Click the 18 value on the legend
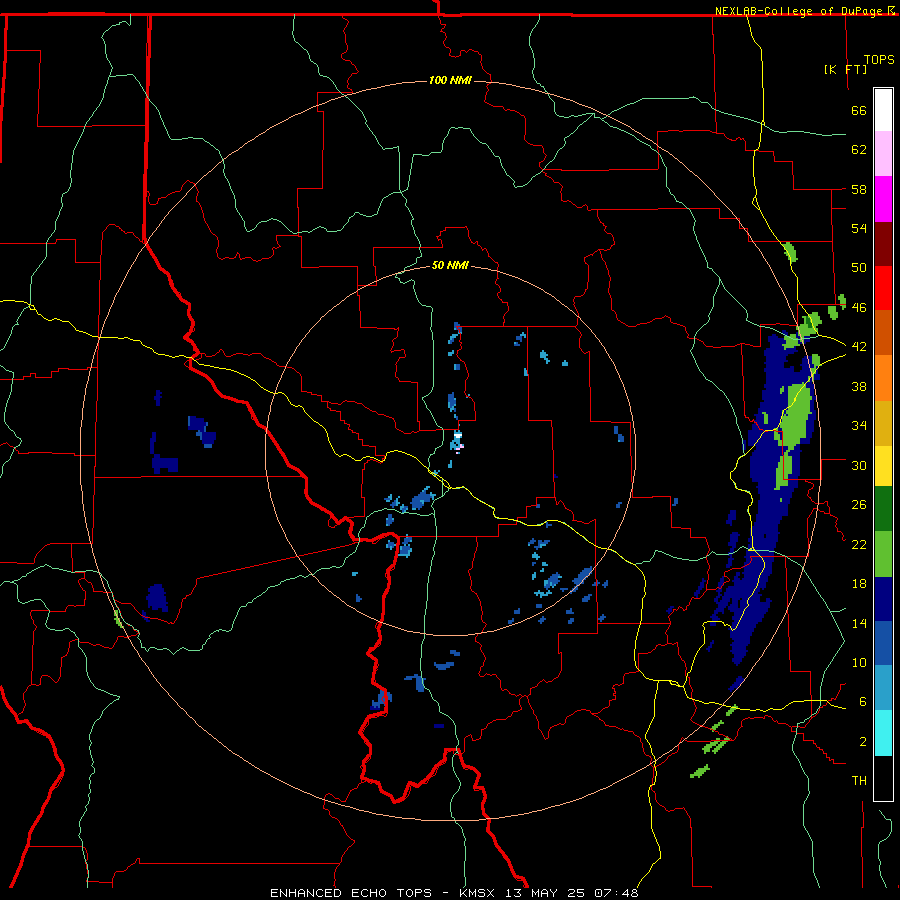Image resolution: width=900 pixels, height=900 pixels. 859,584
